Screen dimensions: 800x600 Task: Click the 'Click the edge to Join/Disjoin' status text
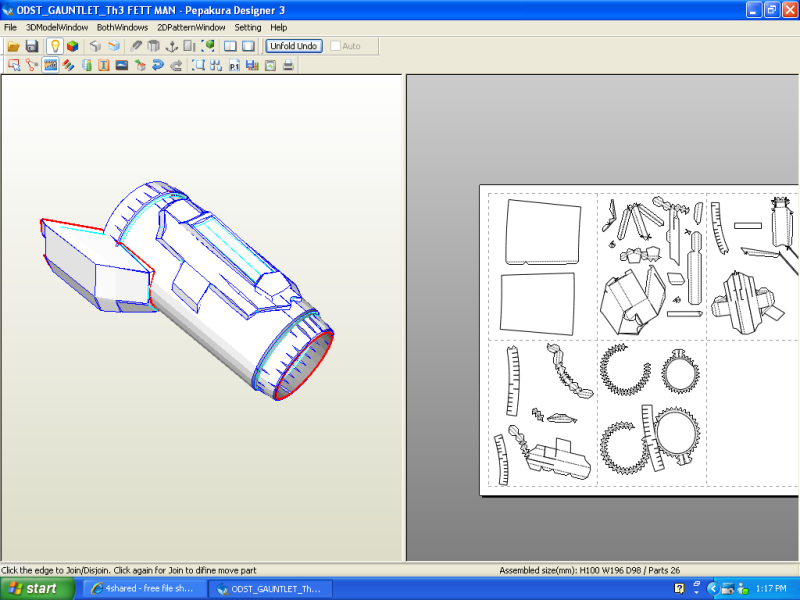click(129, 570)
